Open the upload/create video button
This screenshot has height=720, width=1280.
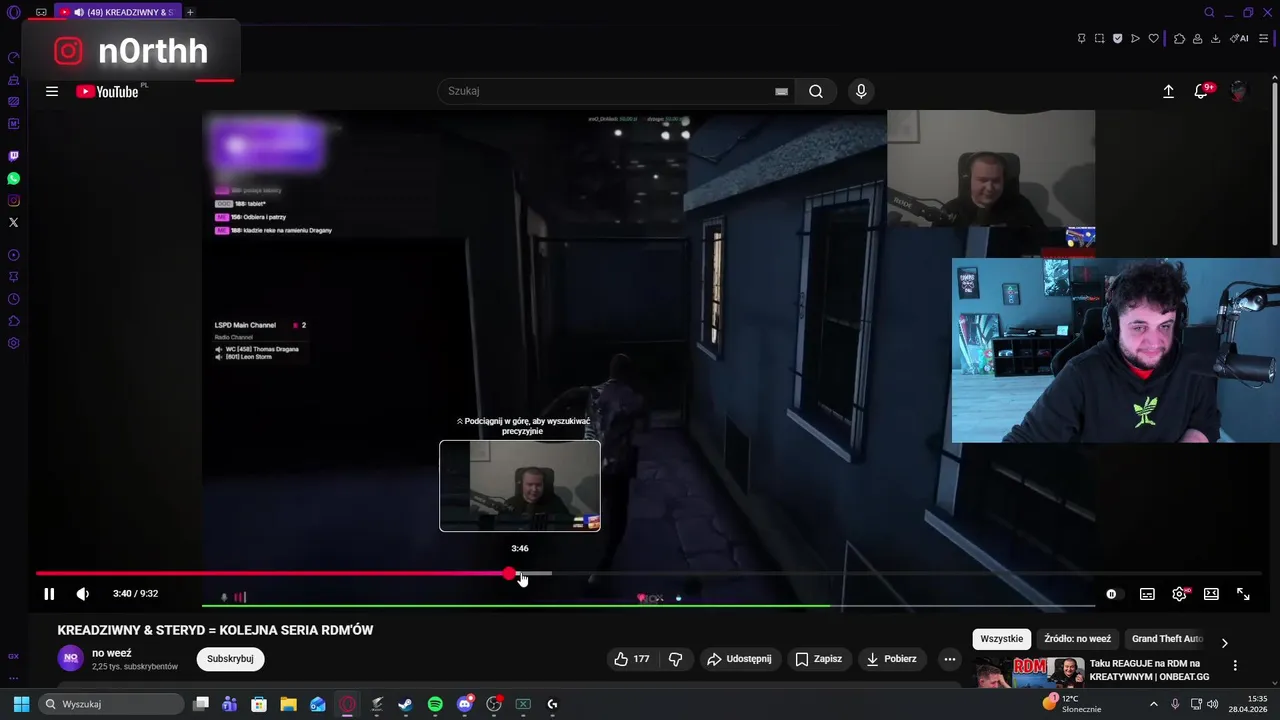click(x=1168, y=91)
